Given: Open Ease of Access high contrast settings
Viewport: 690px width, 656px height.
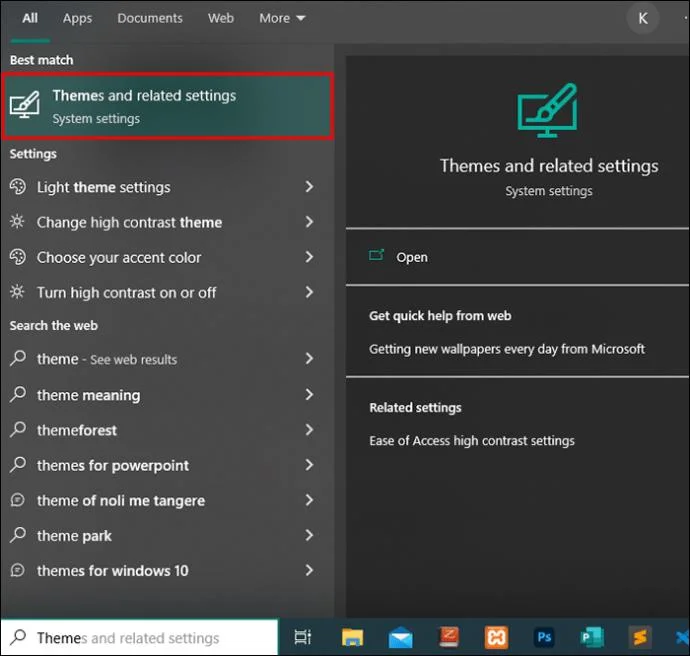Looking at the screenshot, I should point(472,441).
